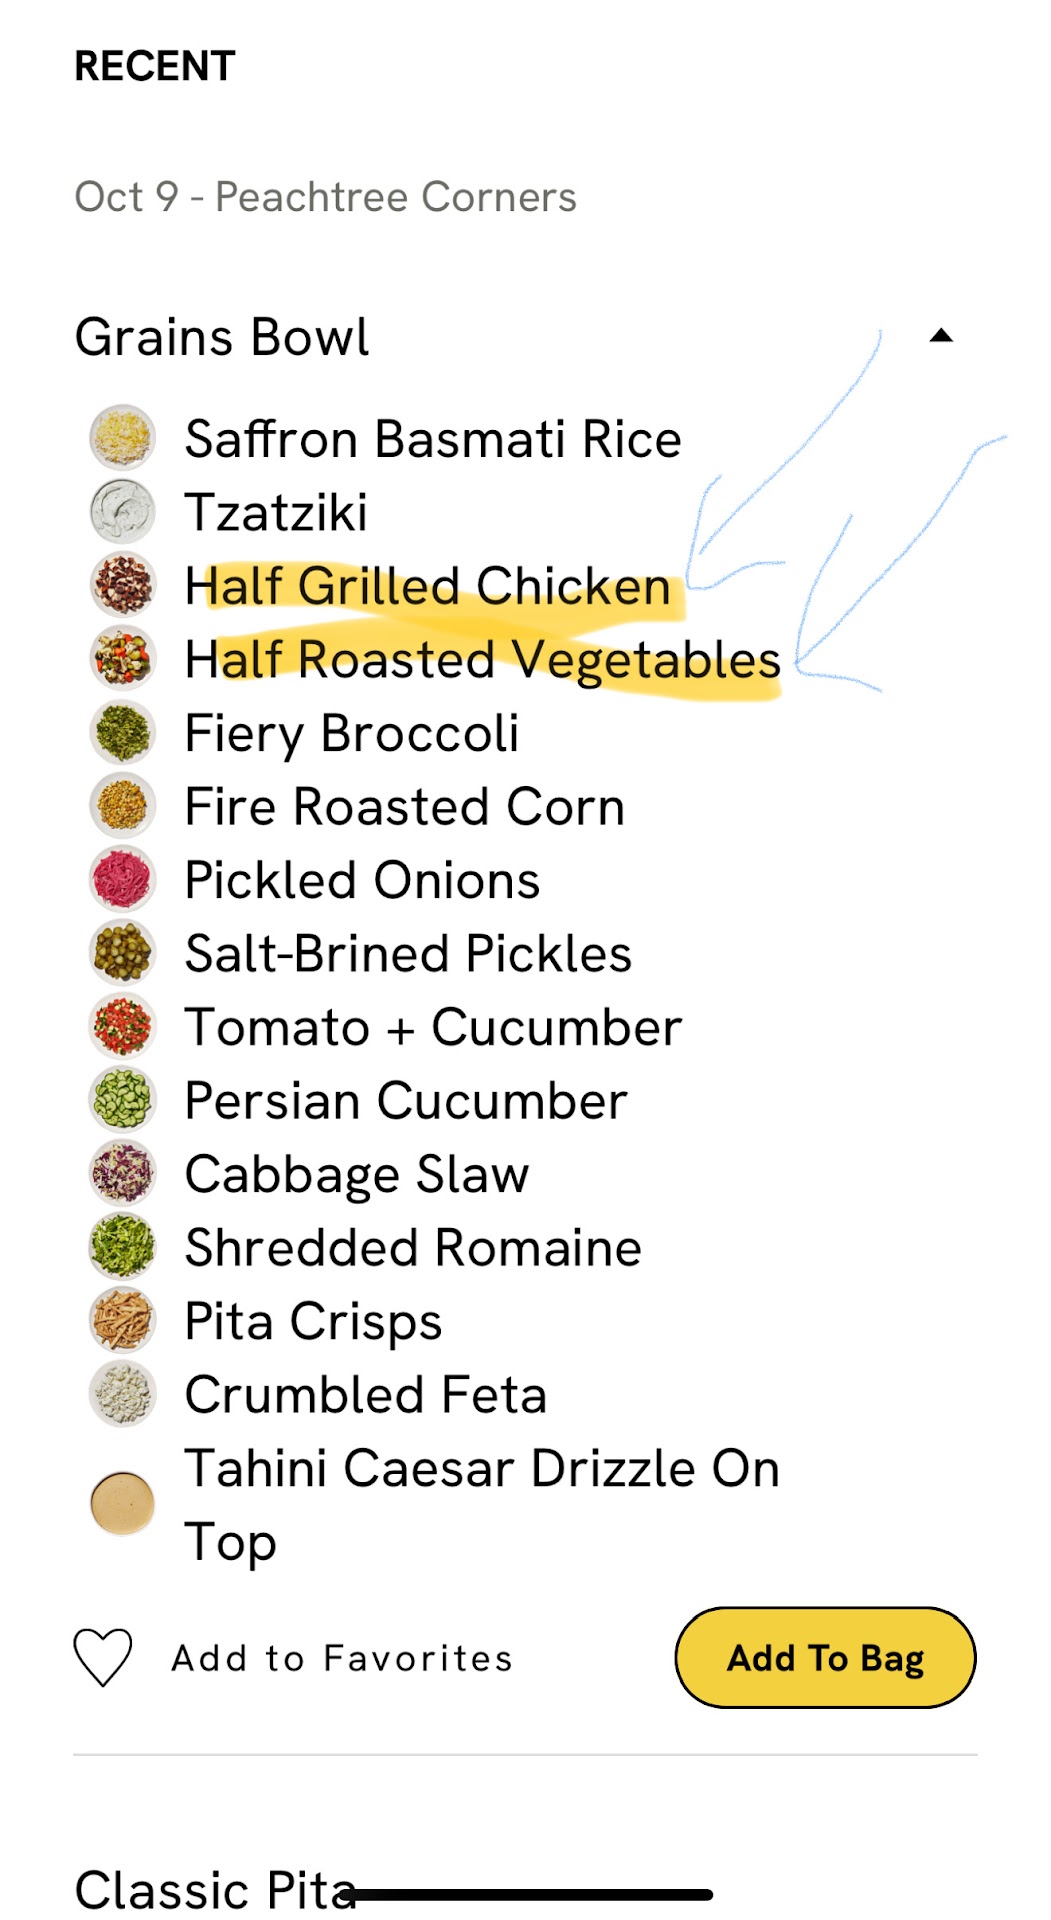Tap the Tahini Caesar Drizzle icon
Image resolution: width=1051 pixels, height=1920 pixels.
pyautogui.click(x=122, y=1503)
